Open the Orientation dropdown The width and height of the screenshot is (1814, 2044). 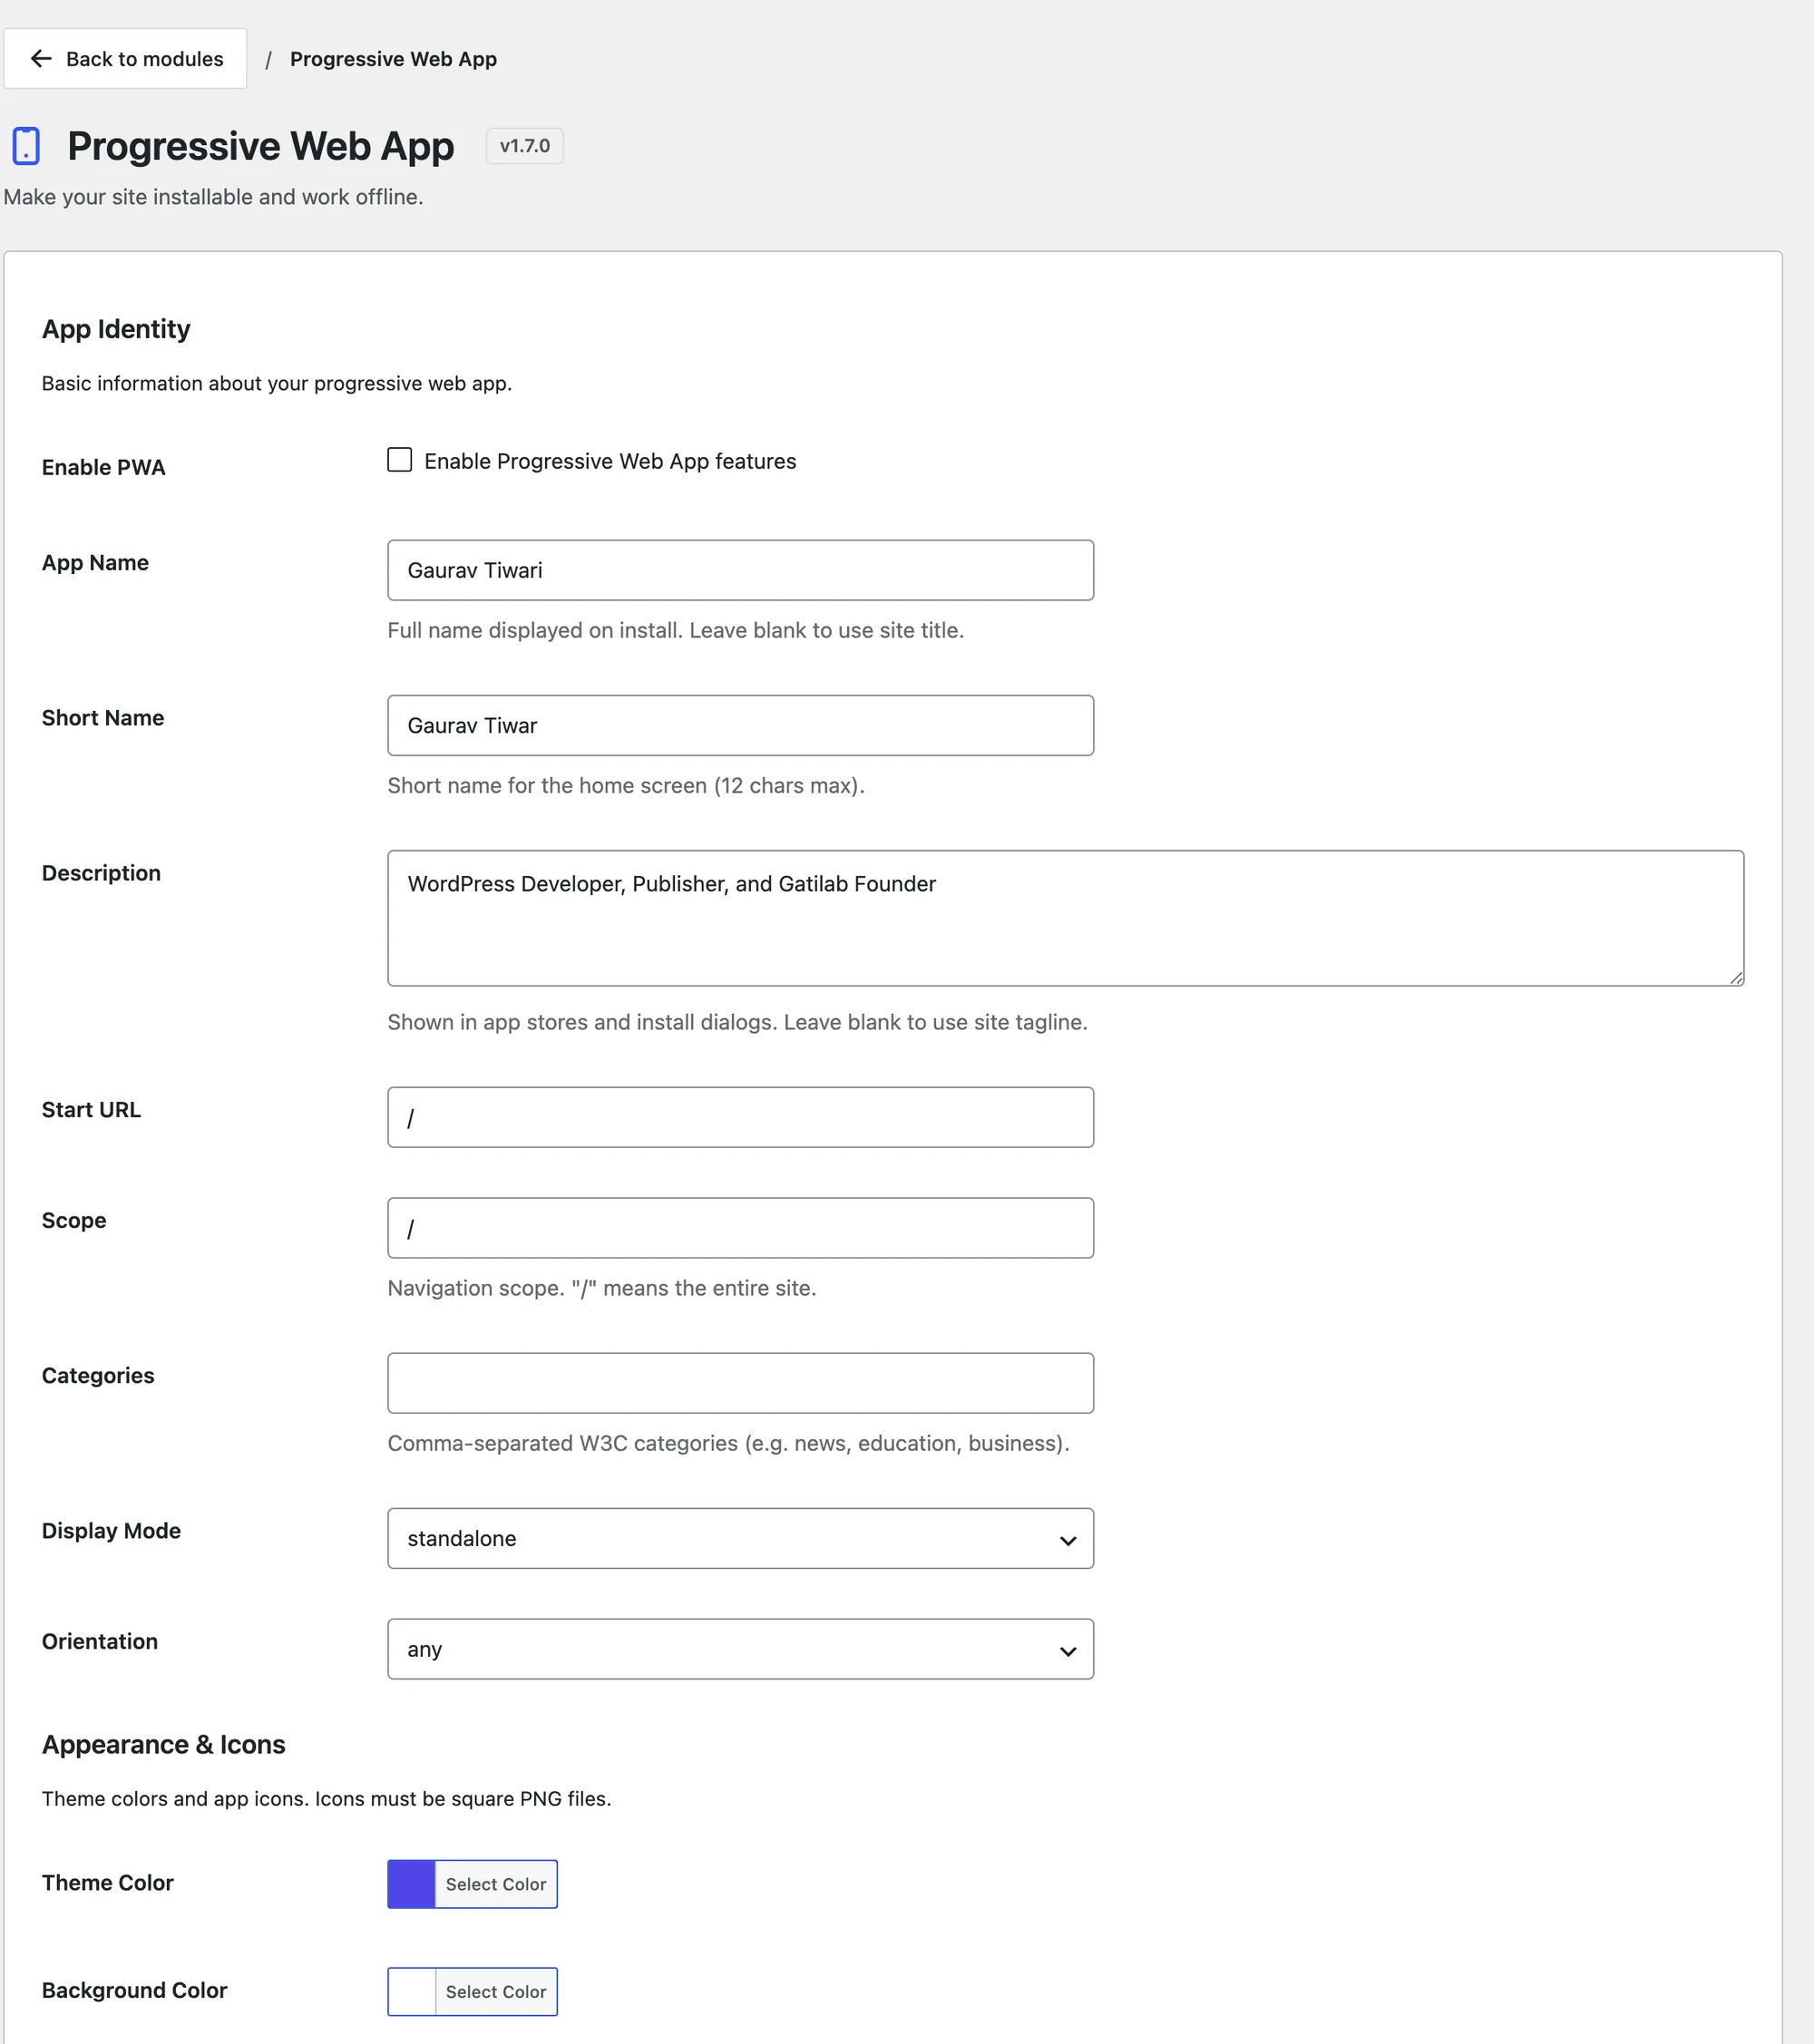pos(740,1649)
